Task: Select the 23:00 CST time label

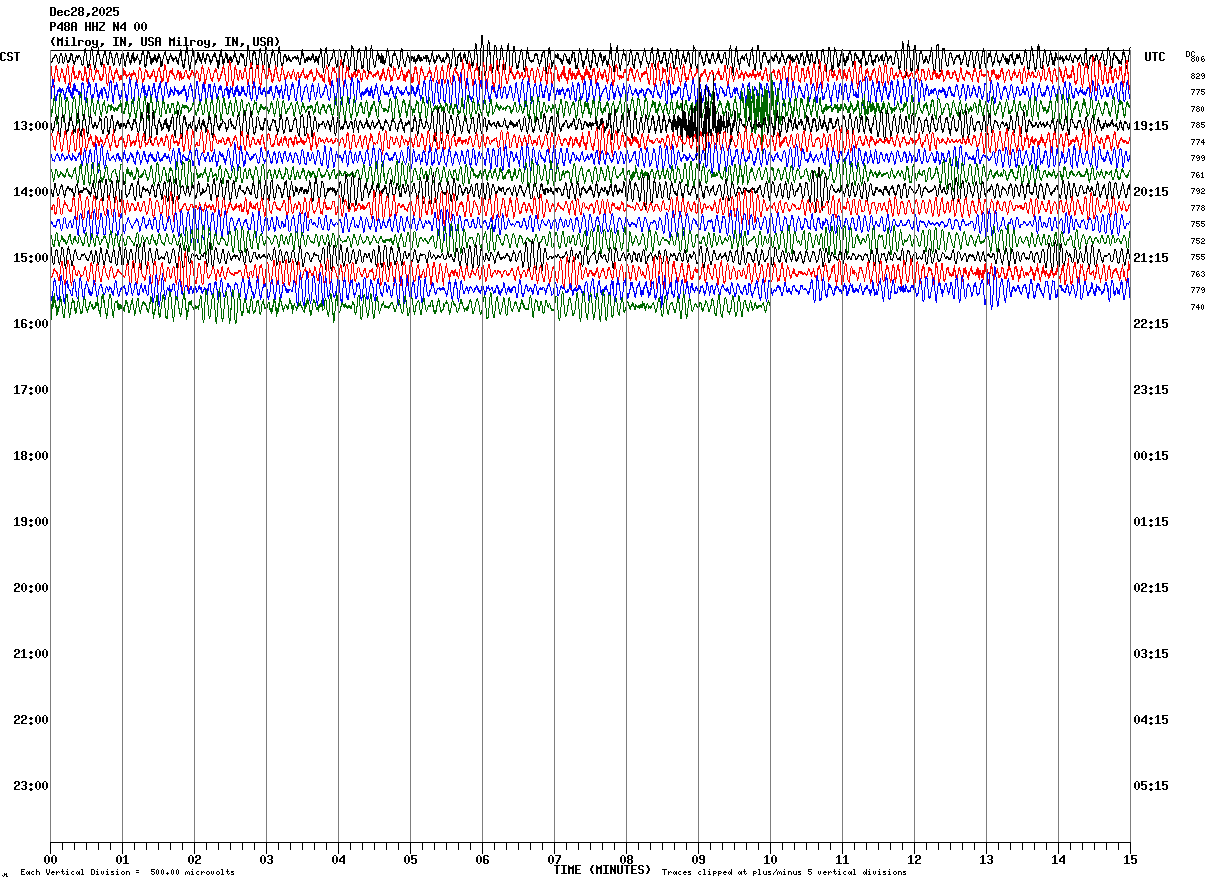Action: tap(31, 786)
